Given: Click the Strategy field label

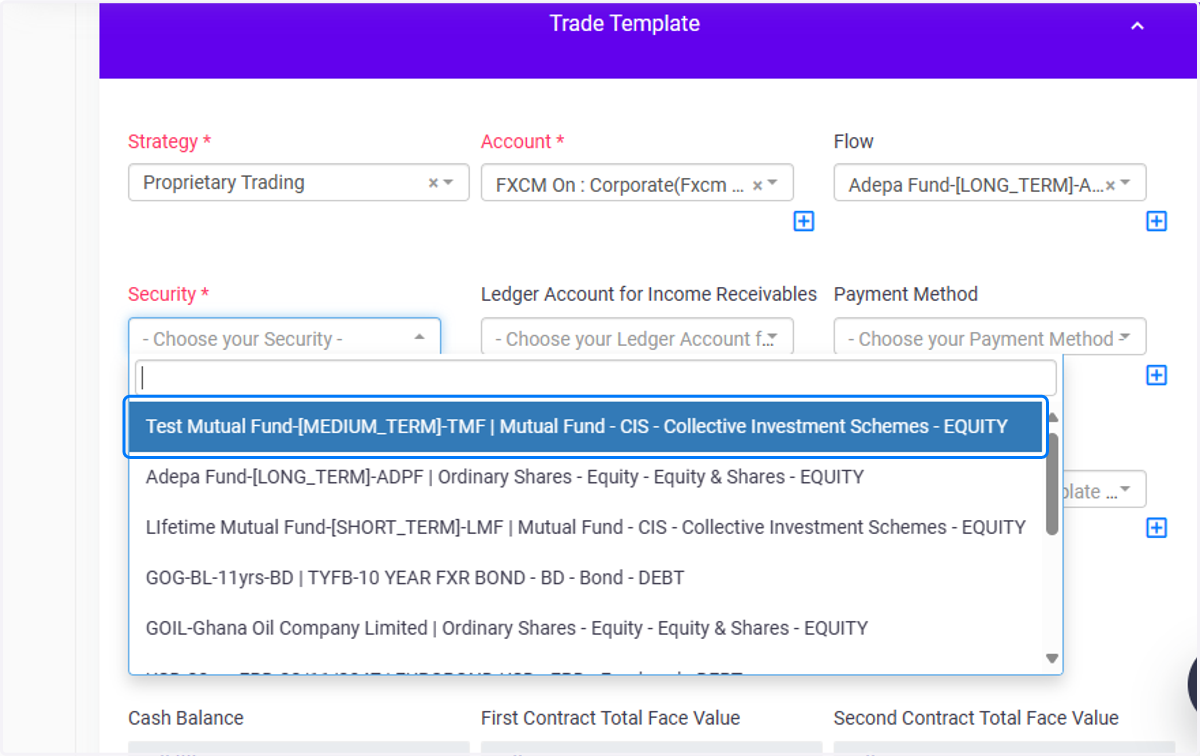Looking at the screenshot, I should 169,142.
